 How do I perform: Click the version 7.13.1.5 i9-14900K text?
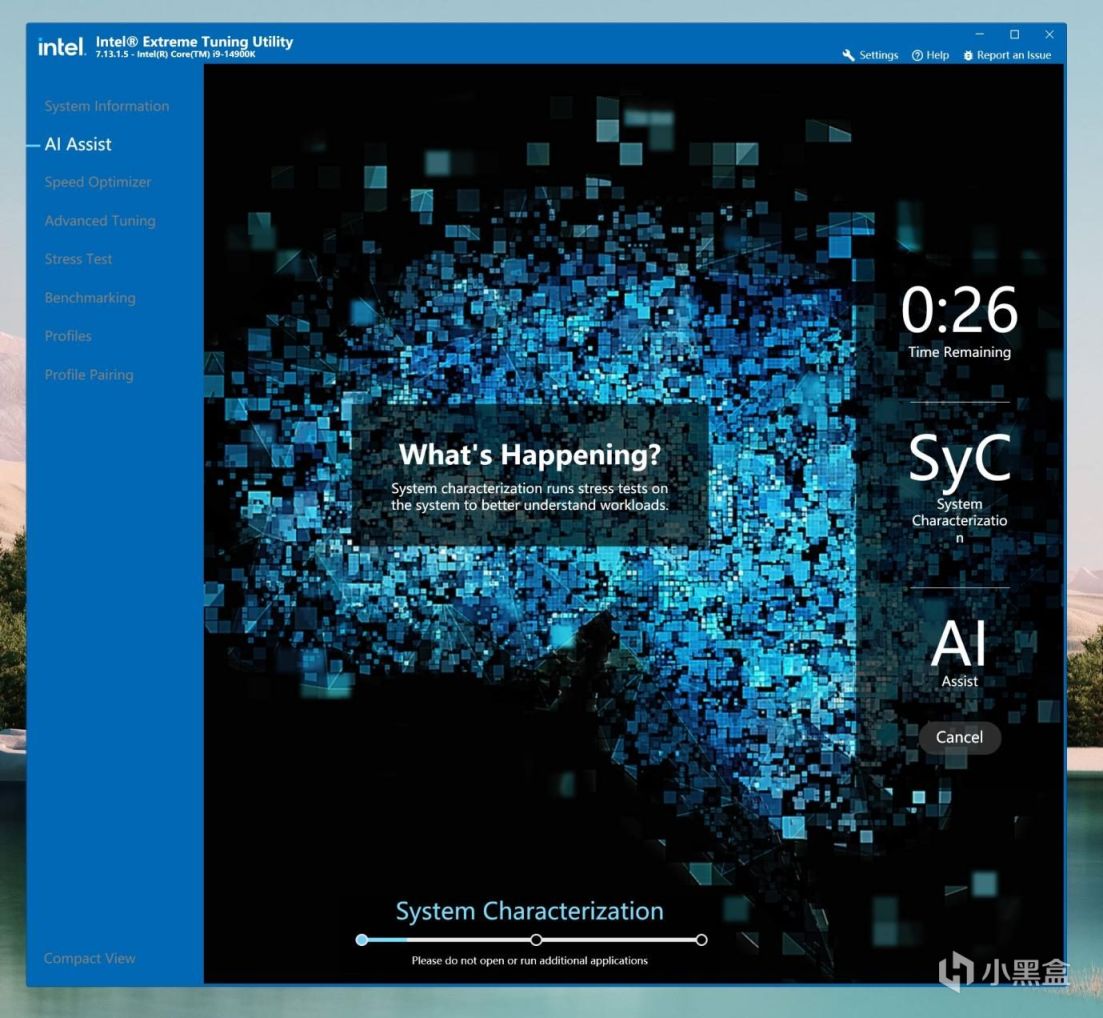[175, 54]
